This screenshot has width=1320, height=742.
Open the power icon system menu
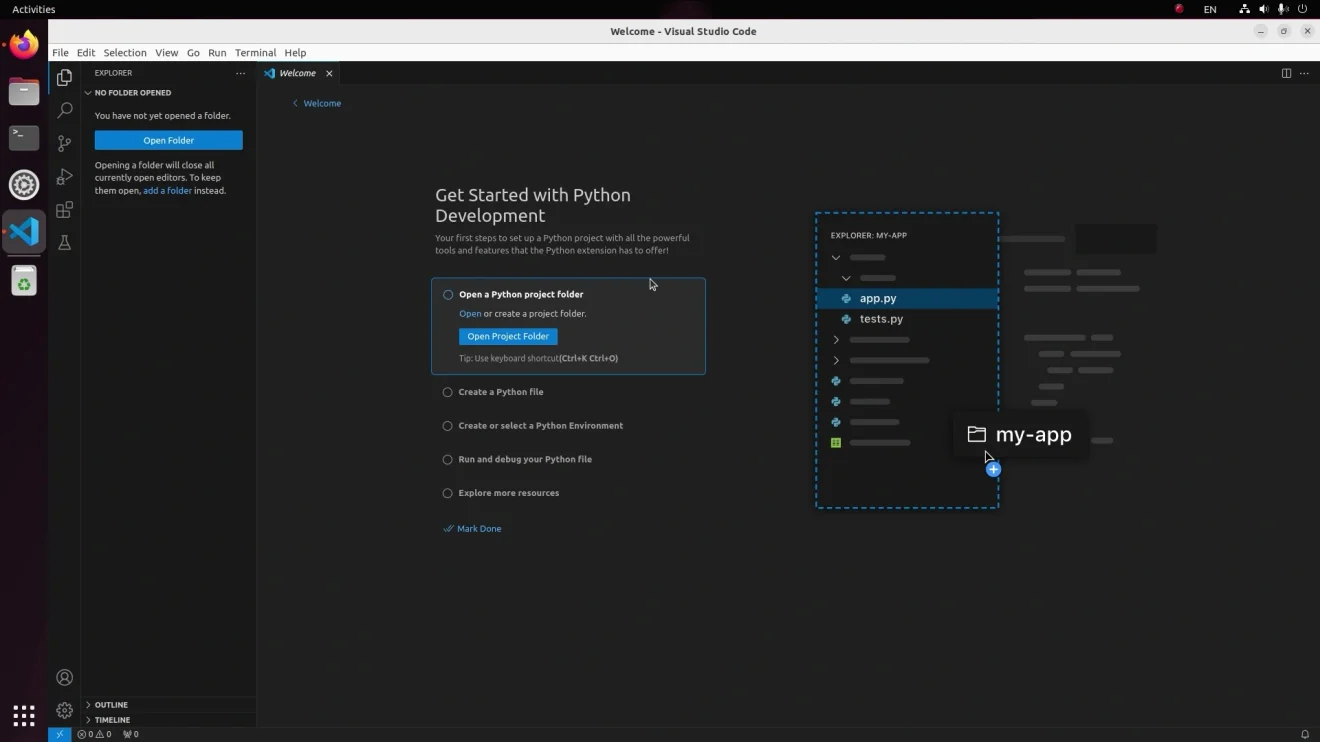(1302, 9)
